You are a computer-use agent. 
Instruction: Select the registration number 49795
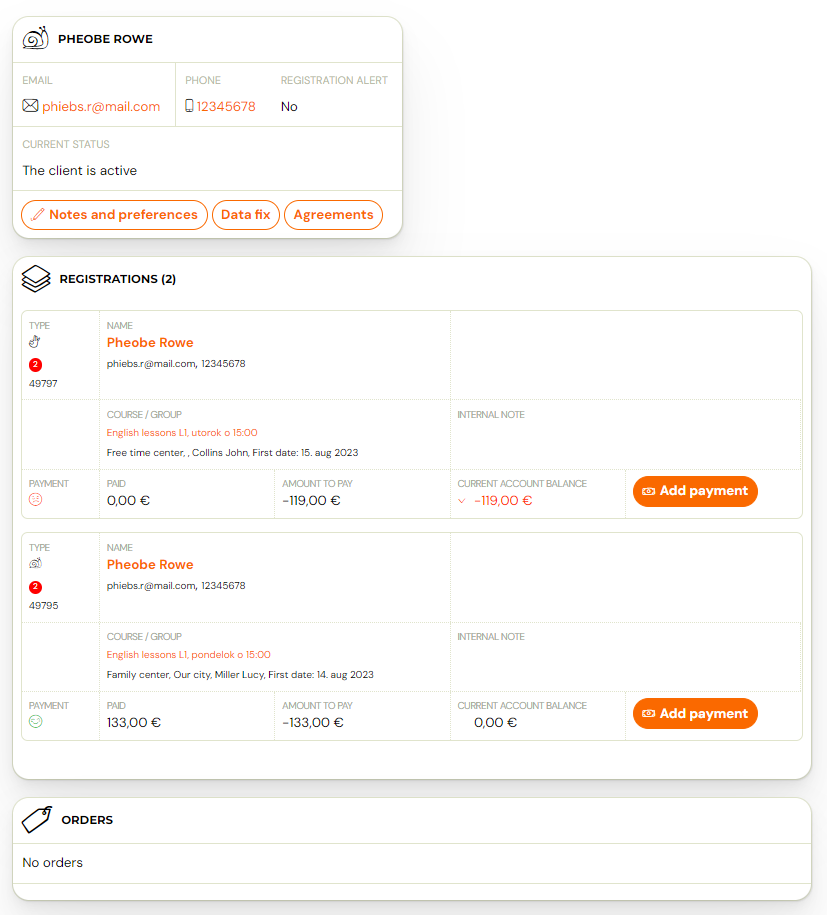(44, 605)
